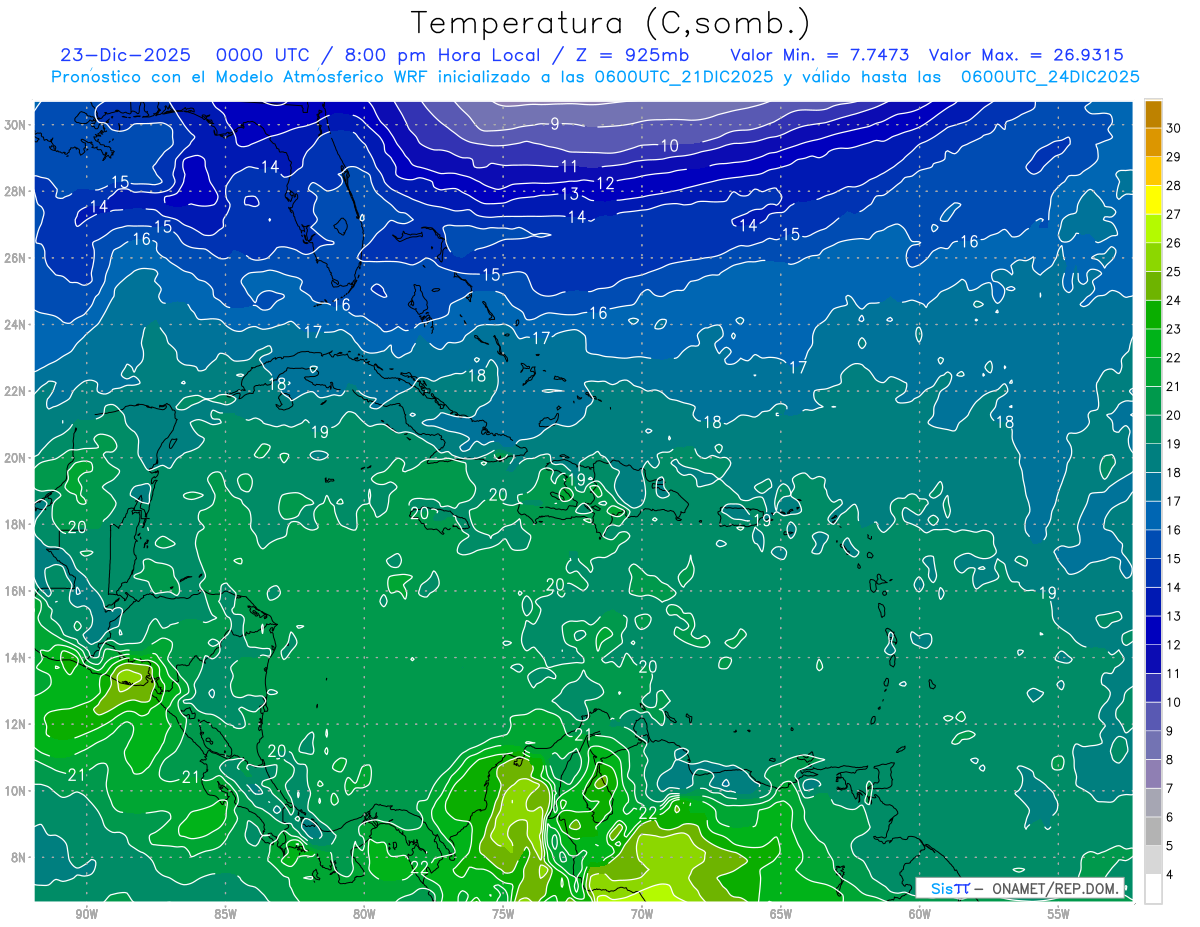Click color scale swatch between 7 and 8

(x=1154, y=774)
